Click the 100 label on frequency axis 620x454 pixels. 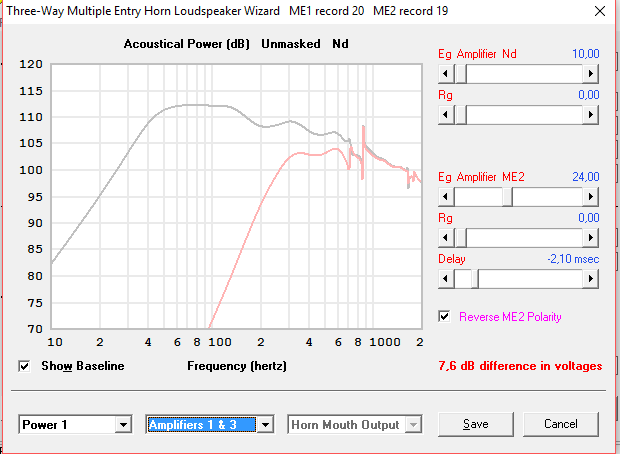pos(220,342)
